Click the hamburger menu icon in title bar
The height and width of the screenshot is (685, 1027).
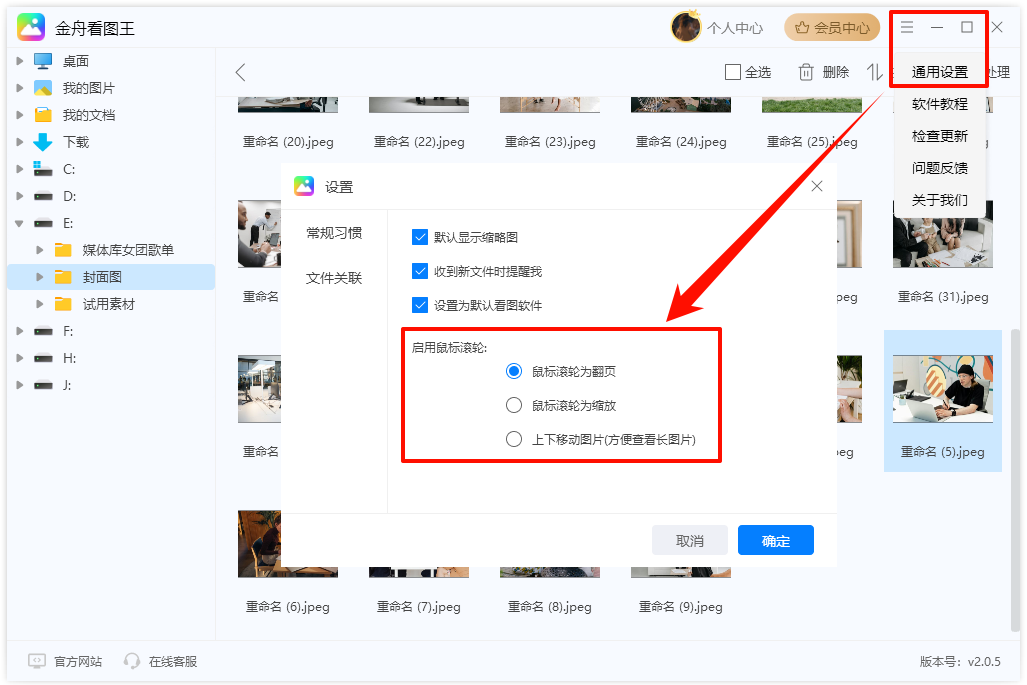coord(907,28)
